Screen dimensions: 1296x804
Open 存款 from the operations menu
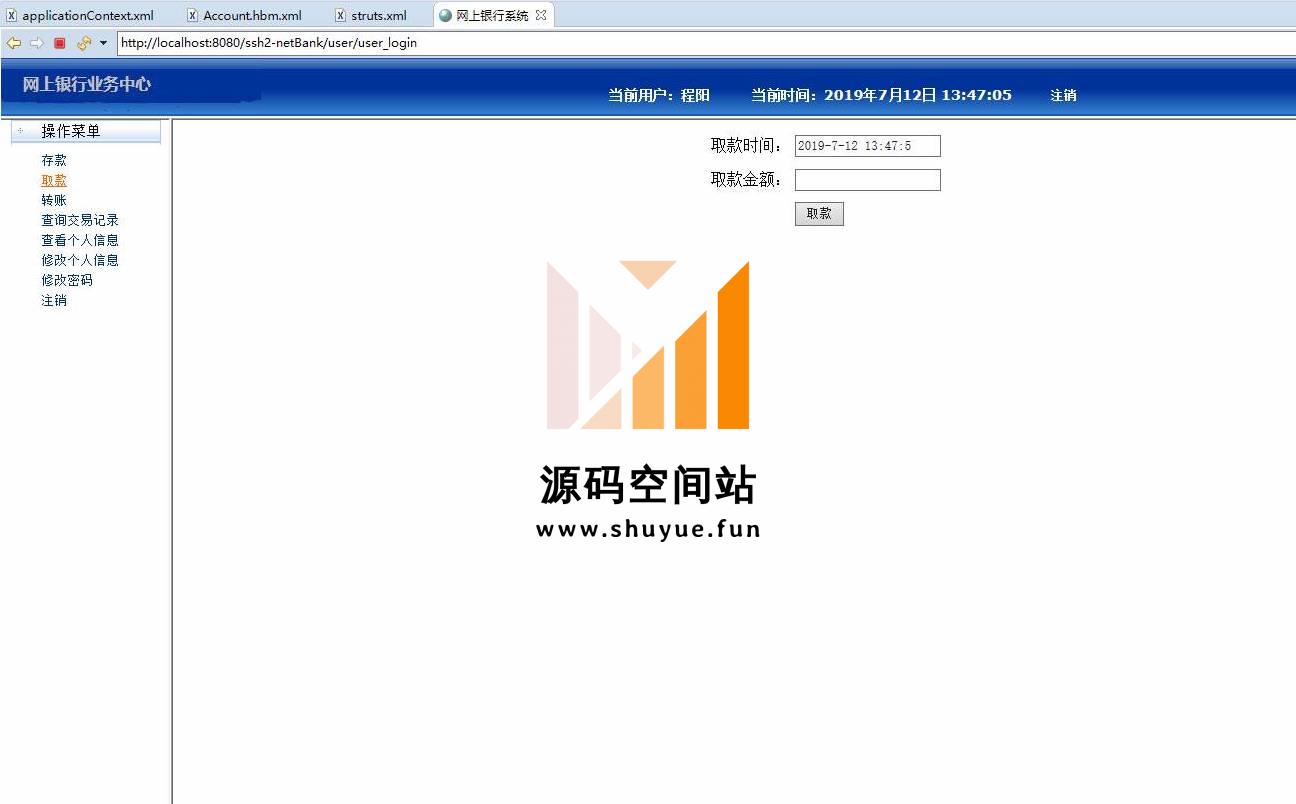pyautogui.click(x=54, y=160)
